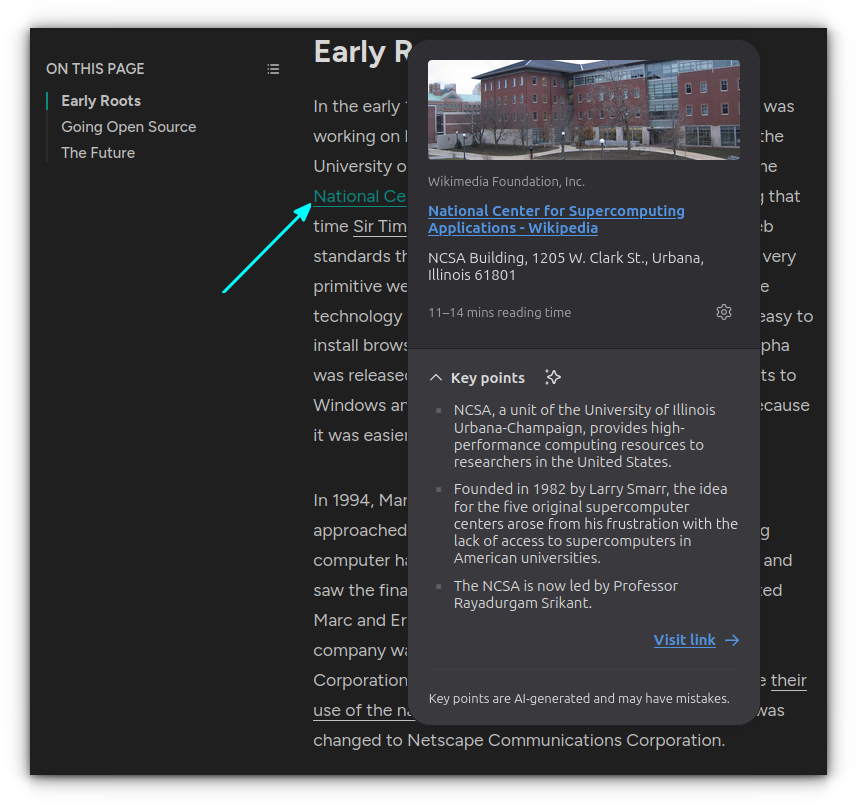The image size is (857, 807).
Task: Click the green National Ce... article link
Action: [x=360, y=196]
